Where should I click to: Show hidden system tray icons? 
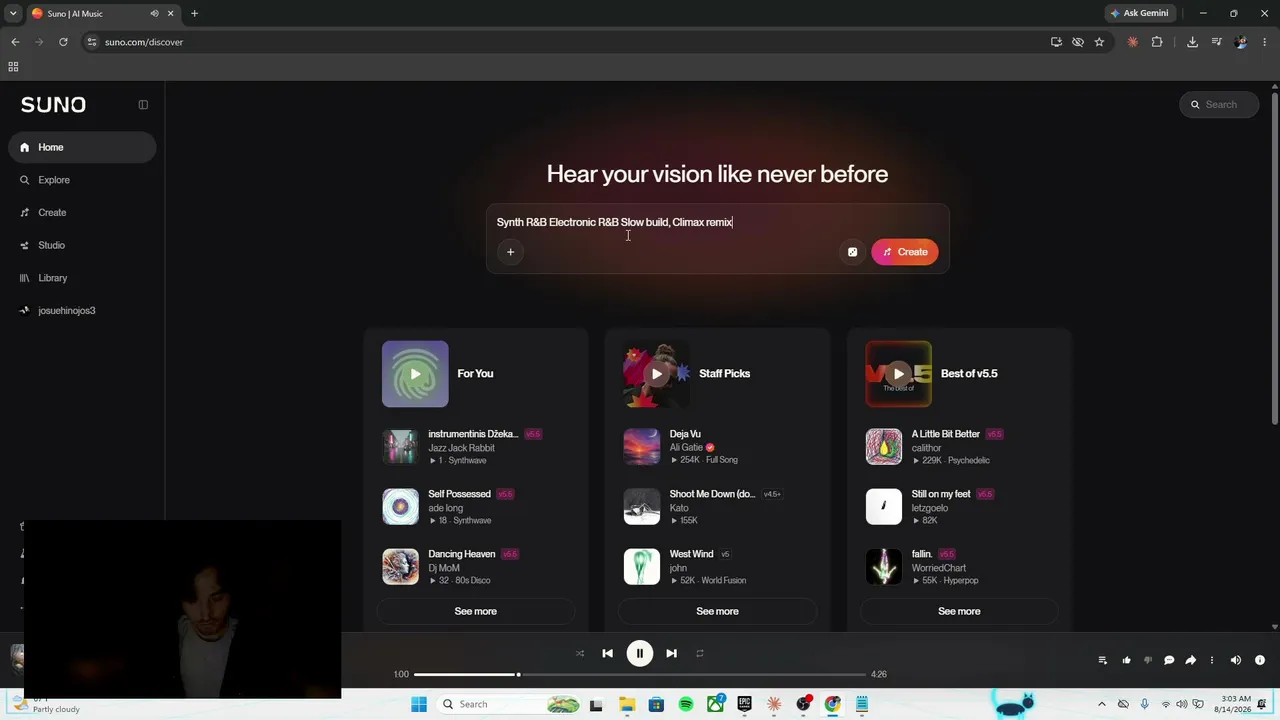click(1102, 704)
